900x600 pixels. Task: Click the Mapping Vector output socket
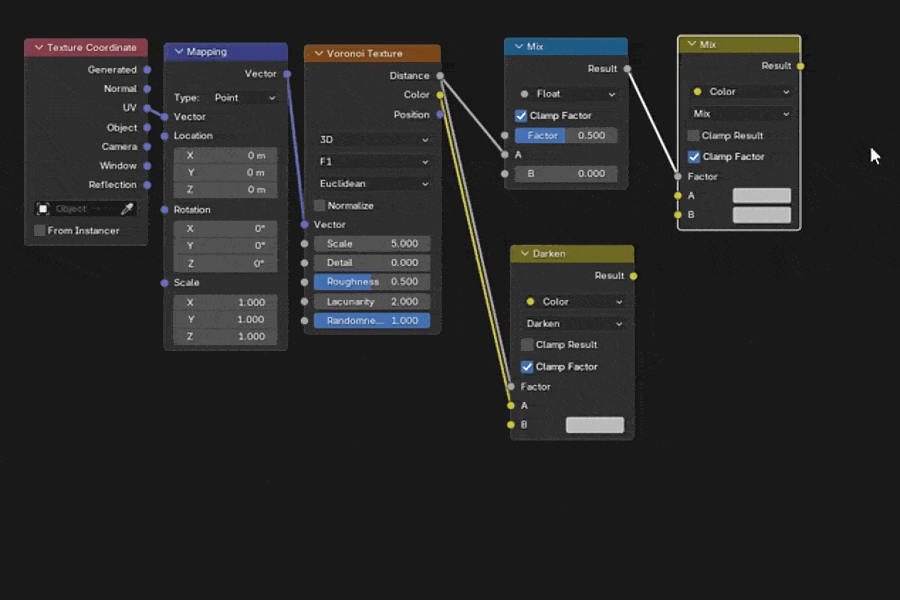pyautogui.click(x=287, y=74)
